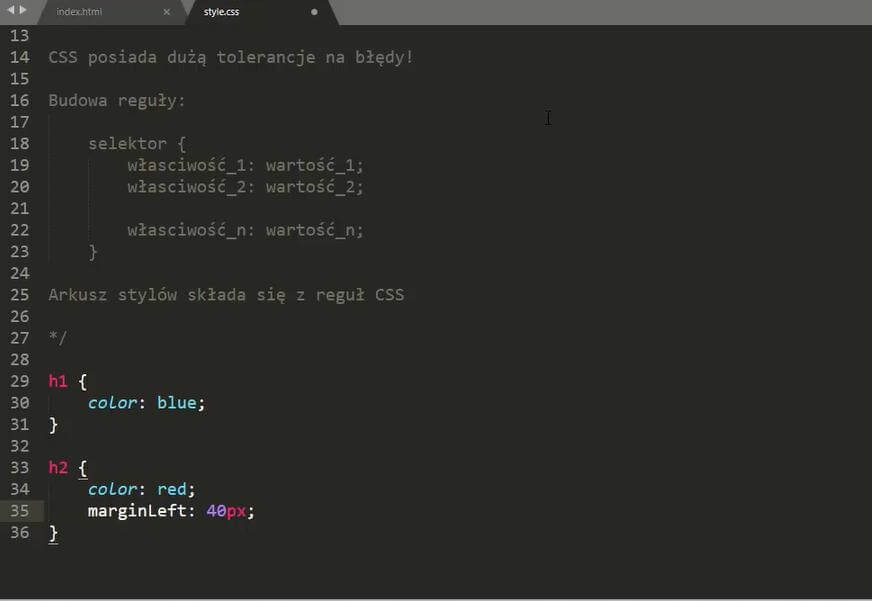This screenshot has height=601, width=872.
Task: Click the word selektor in the comment
Action: (127, 143)
